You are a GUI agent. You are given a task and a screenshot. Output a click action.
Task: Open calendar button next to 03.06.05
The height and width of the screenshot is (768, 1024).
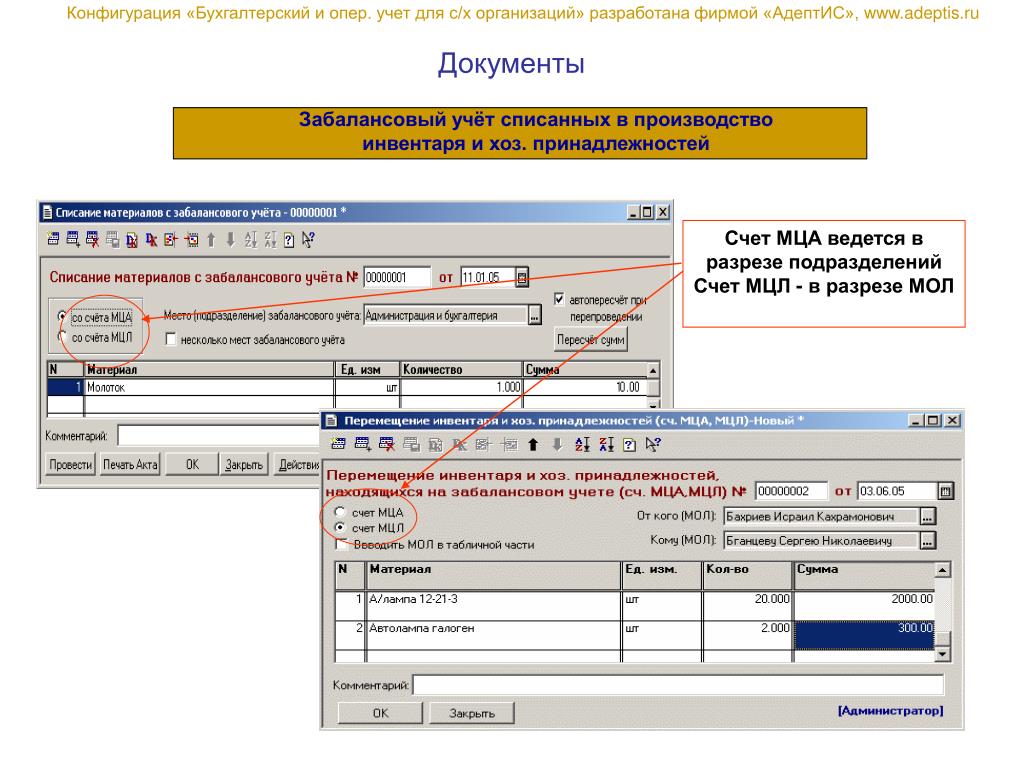tap(946, 491)
